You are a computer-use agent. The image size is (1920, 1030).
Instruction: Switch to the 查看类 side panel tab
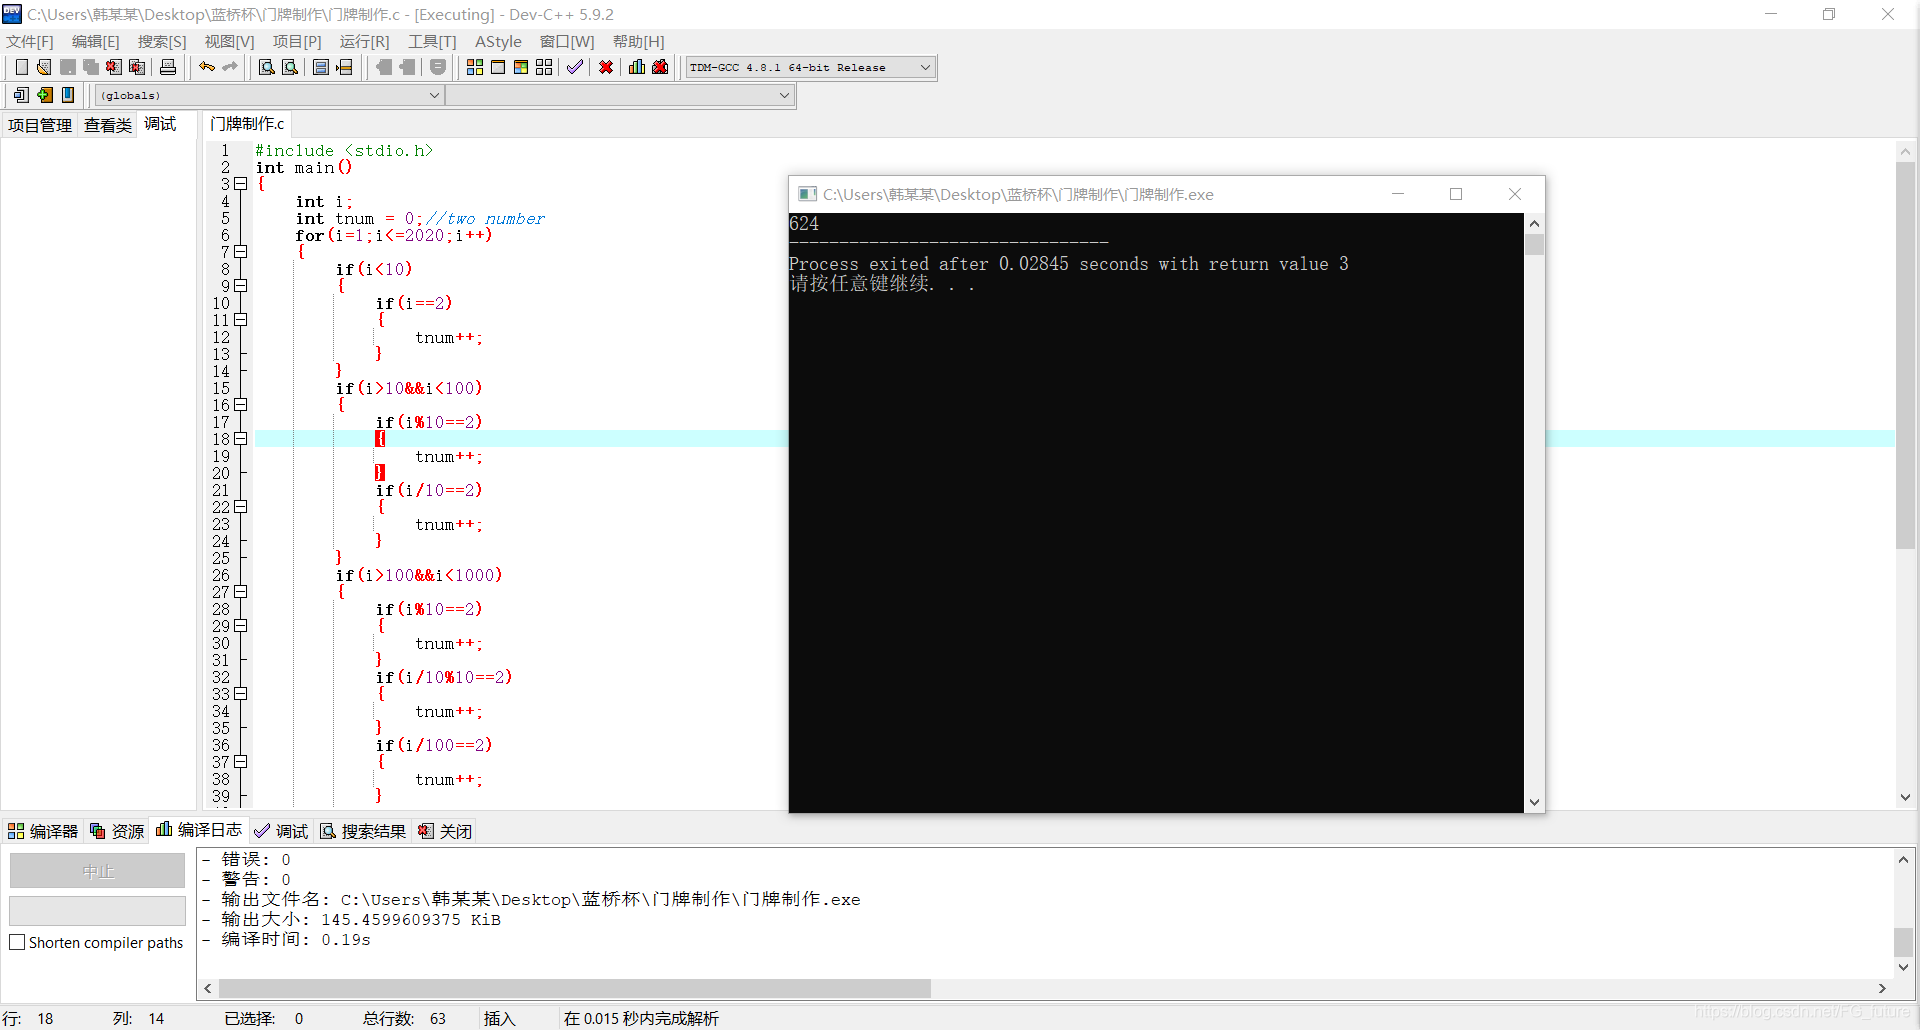point(108,125)
